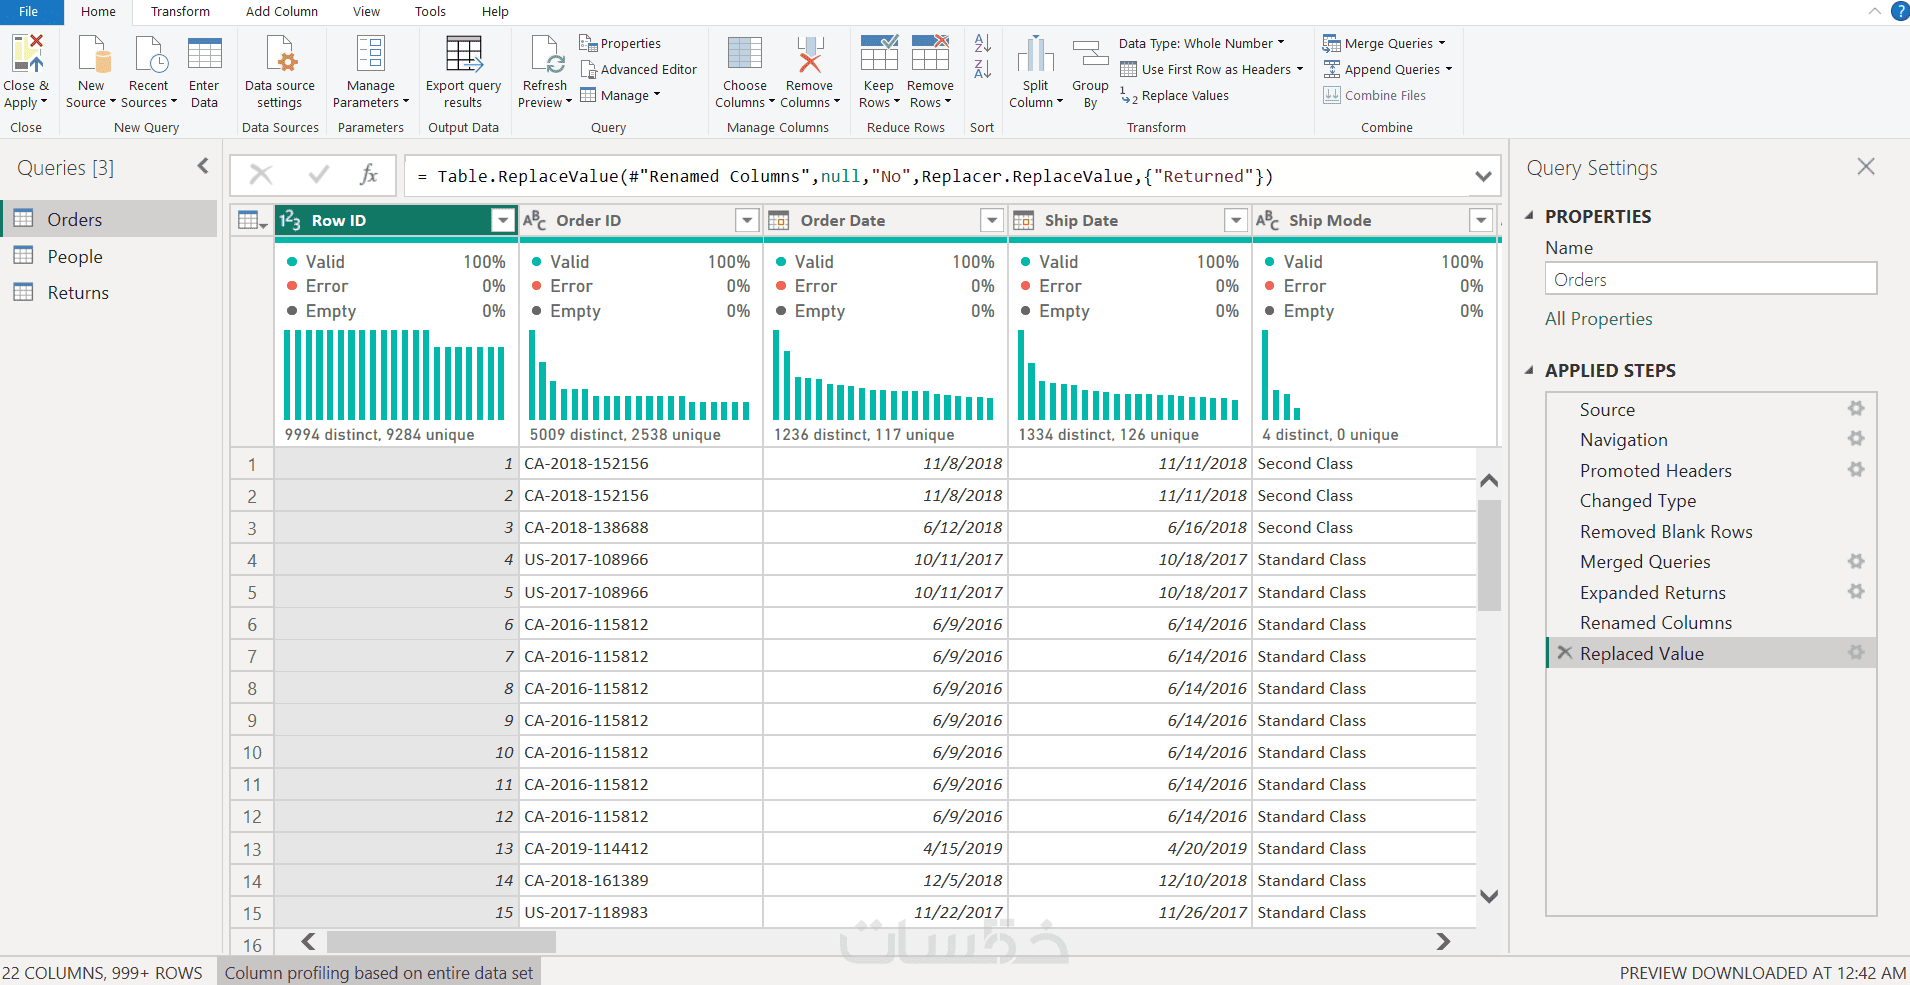Click the formula bar fx icon
This screenshot has height=985, width=1910.
coord(368,175)
